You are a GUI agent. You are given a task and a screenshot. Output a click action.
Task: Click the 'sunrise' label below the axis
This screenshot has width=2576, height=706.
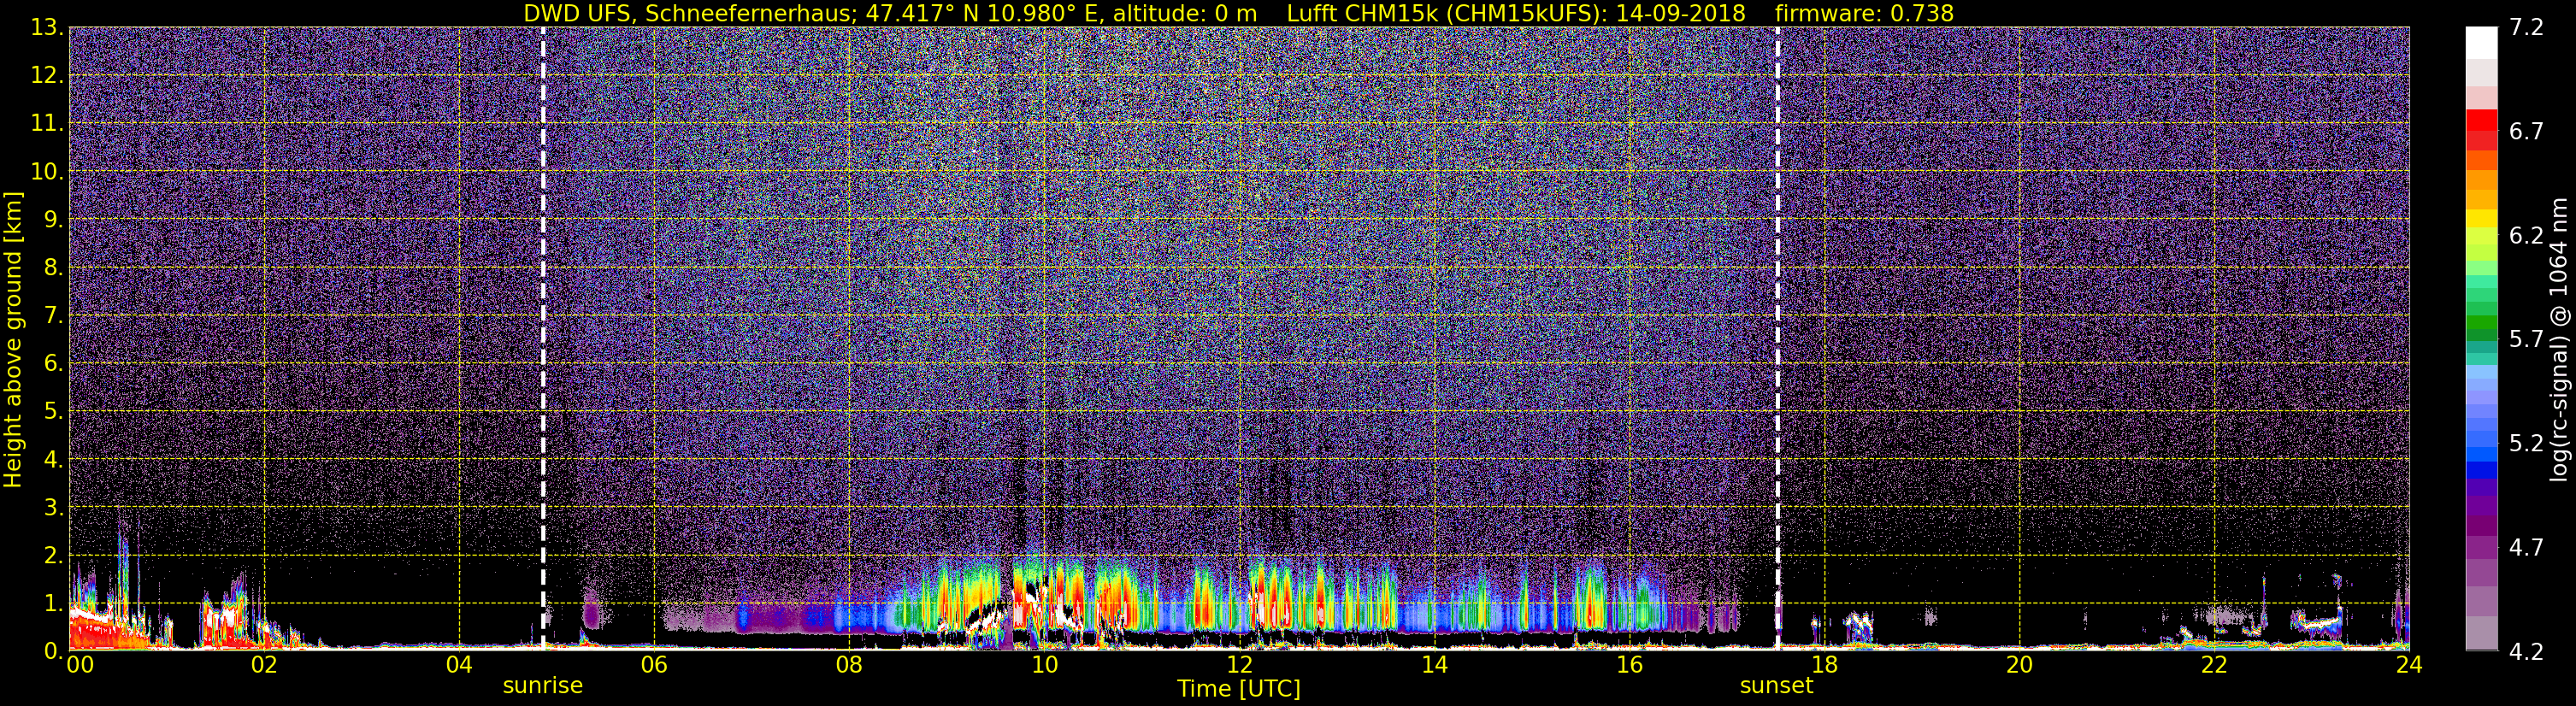542,686
